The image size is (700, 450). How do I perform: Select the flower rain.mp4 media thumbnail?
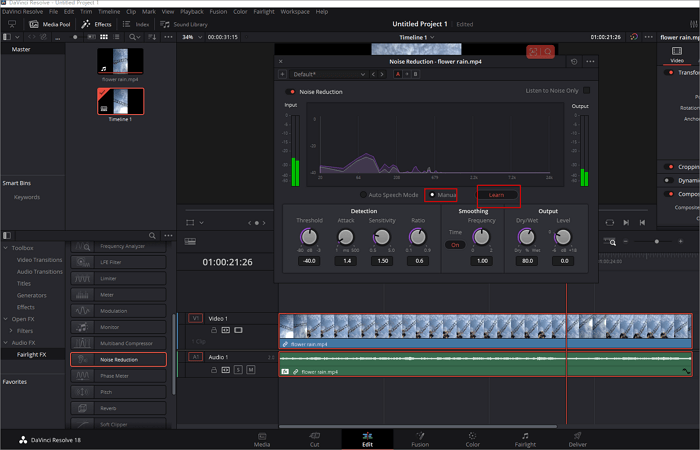120,61
